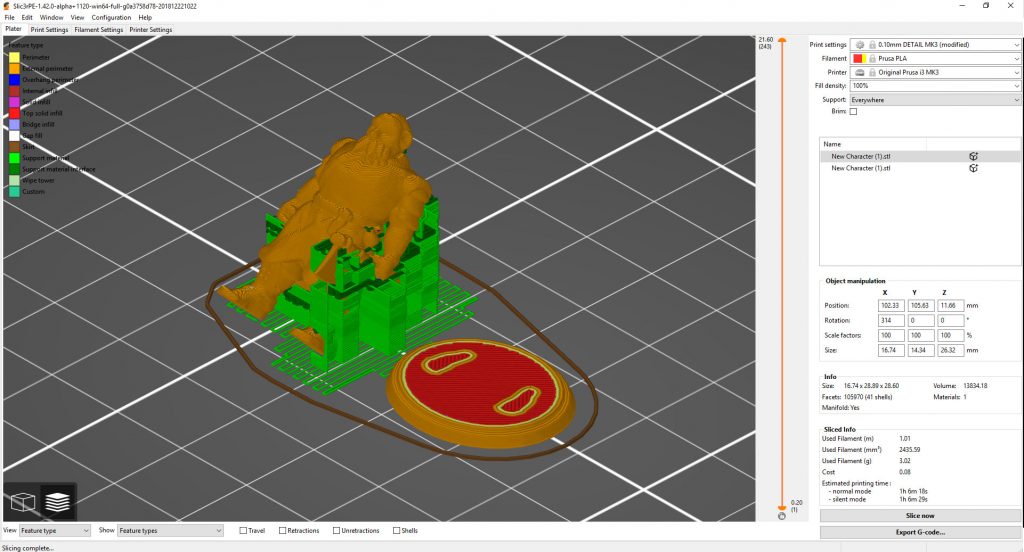Toggle the Travel moves checkbox
This screenshot has height=552, width=1024.
(243, 530)
